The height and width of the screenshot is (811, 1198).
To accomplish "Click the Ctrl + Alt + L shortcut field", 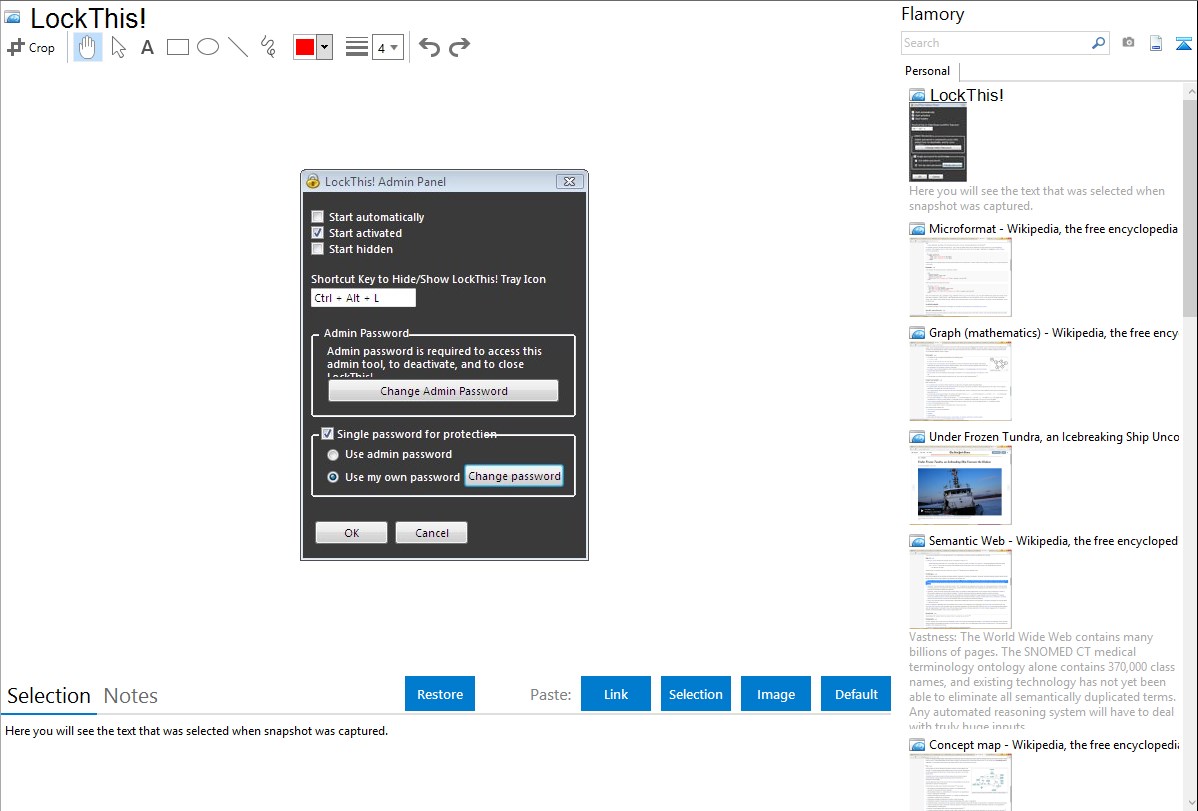I will click(363, 298).
